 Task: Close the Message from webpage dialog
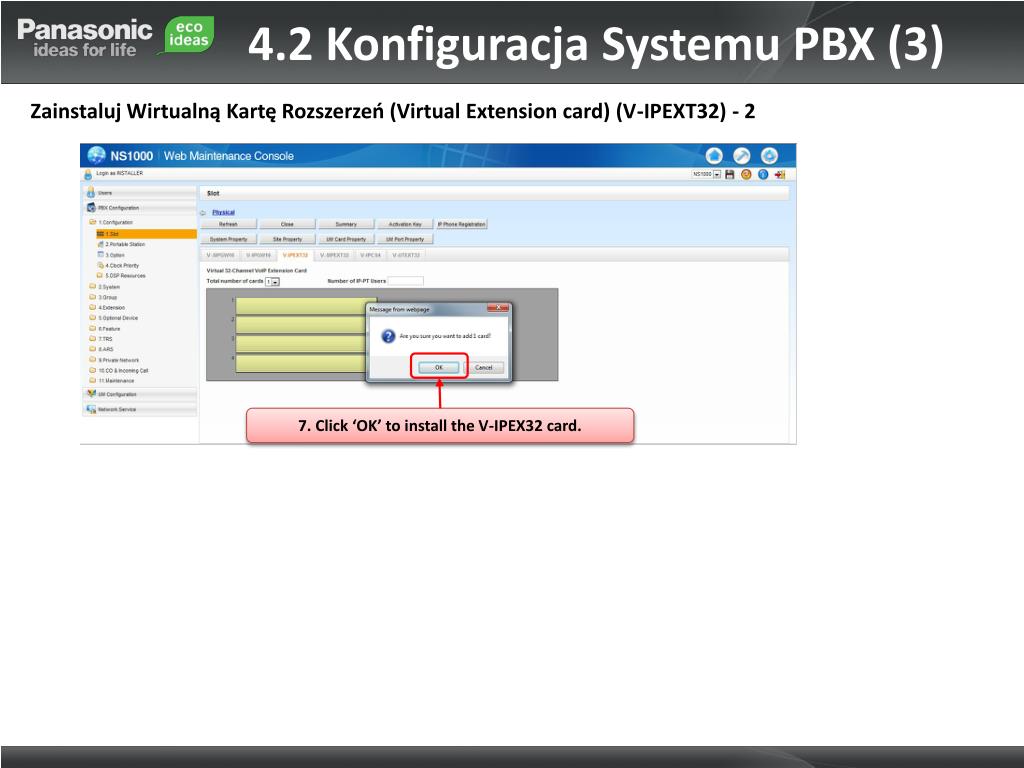click(498, 308)
